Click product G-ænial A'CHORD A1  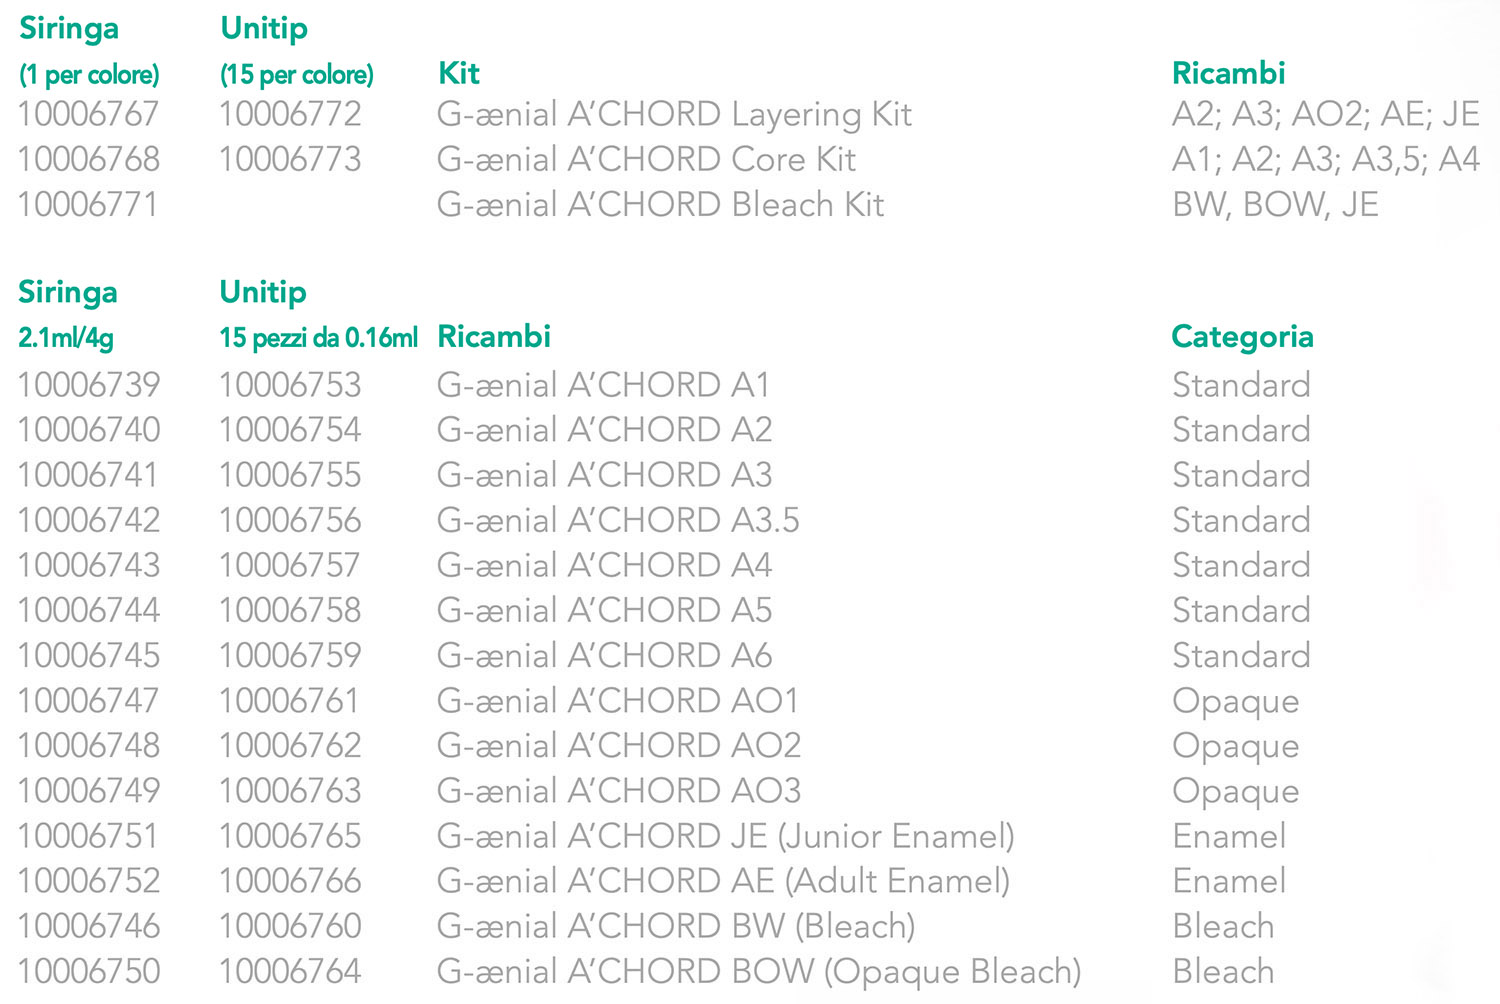click(x=603, y=385)
